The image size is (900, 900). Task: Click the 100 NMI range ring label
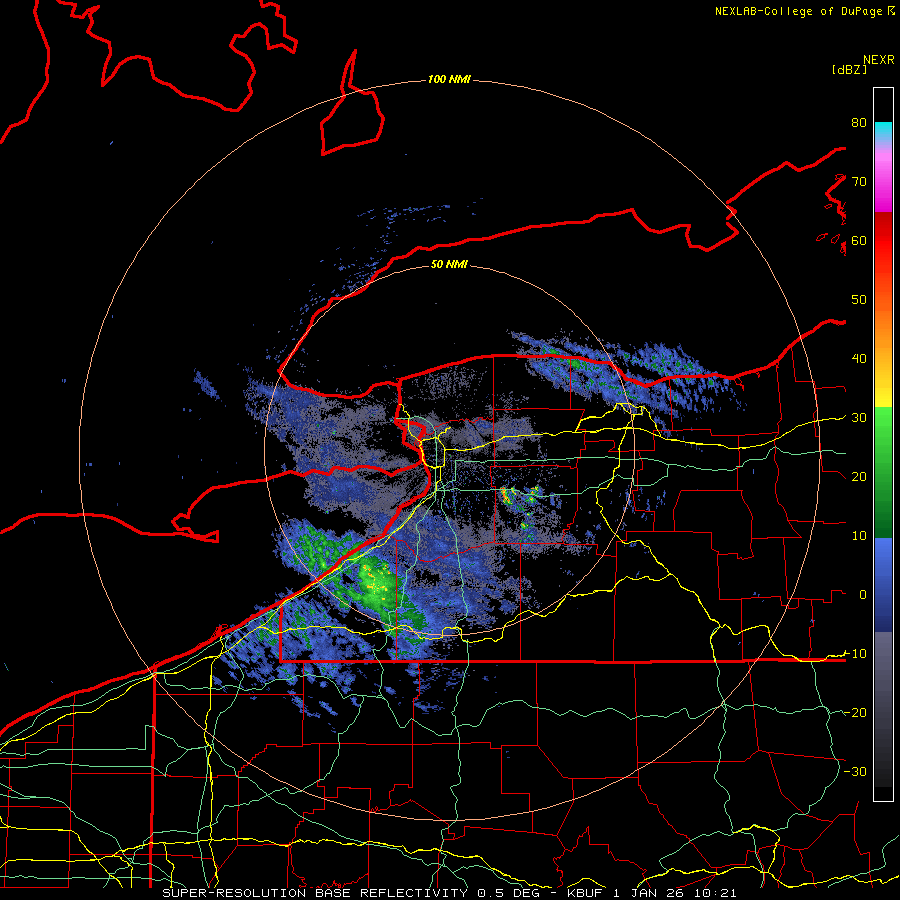tap(449, 79)
